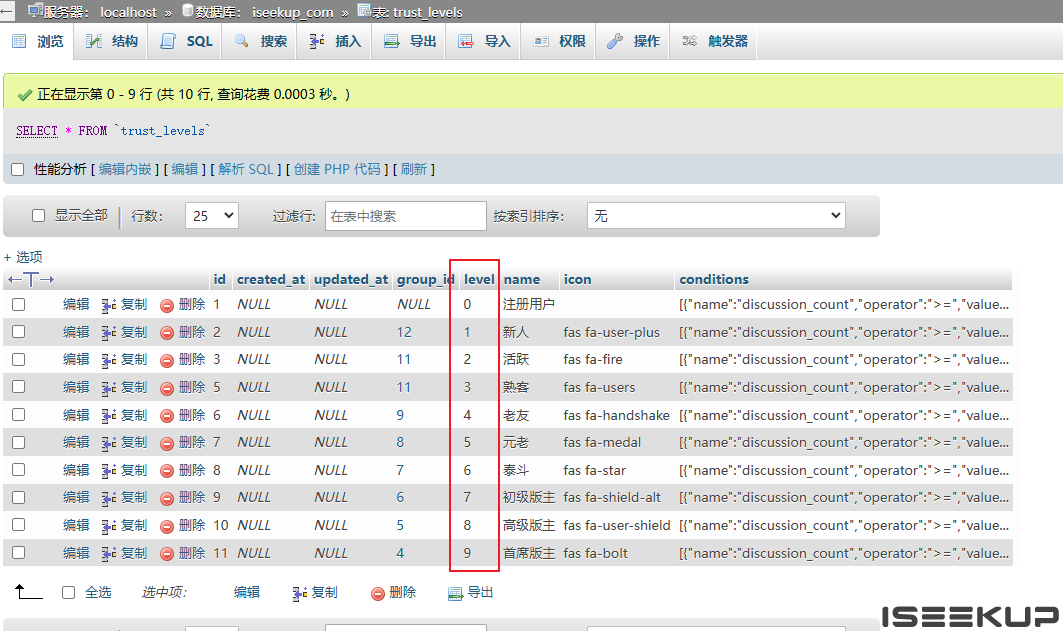
Task: Sort by the group_id column header
Action: (425, 279)
